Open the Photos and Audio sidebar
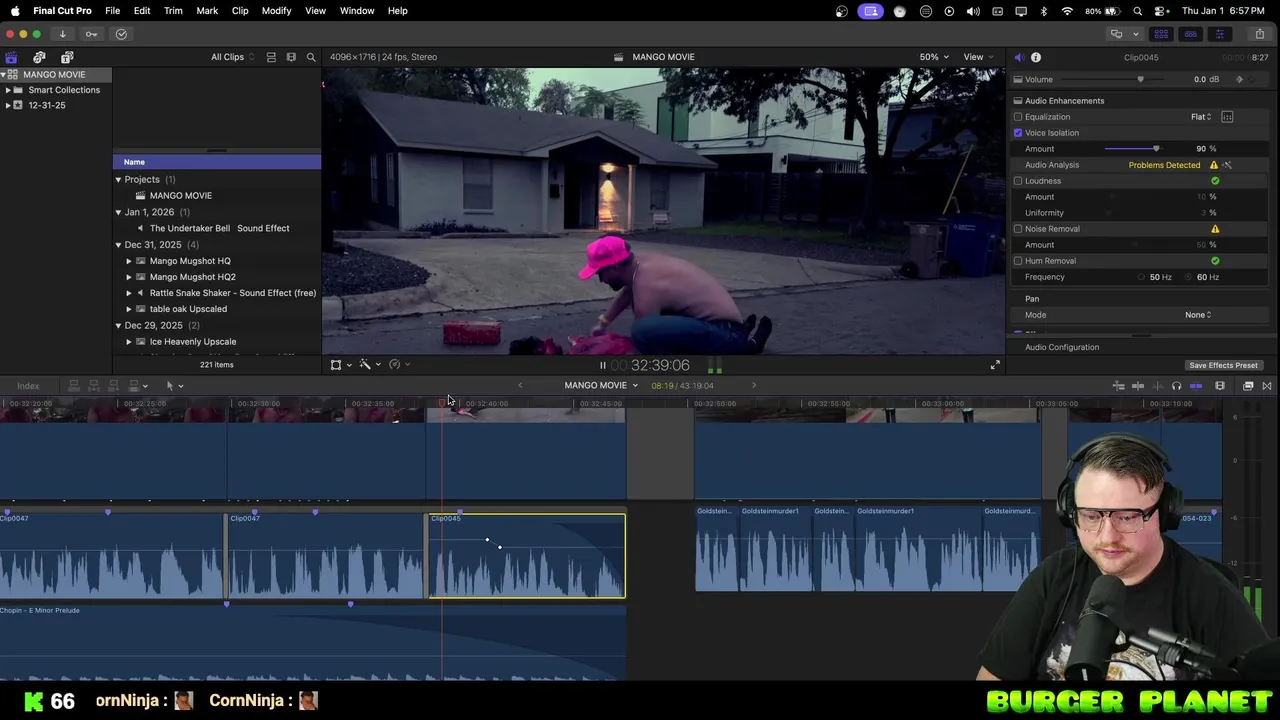Screen dimensions: 1280x720 pos(39,57)
